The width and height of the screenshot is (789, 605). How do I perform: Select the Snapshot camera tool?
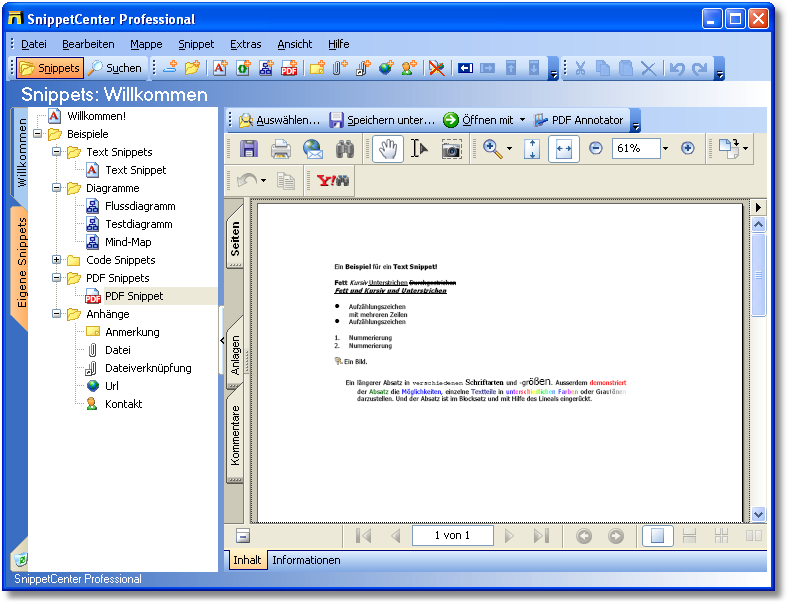coord(451,149)
